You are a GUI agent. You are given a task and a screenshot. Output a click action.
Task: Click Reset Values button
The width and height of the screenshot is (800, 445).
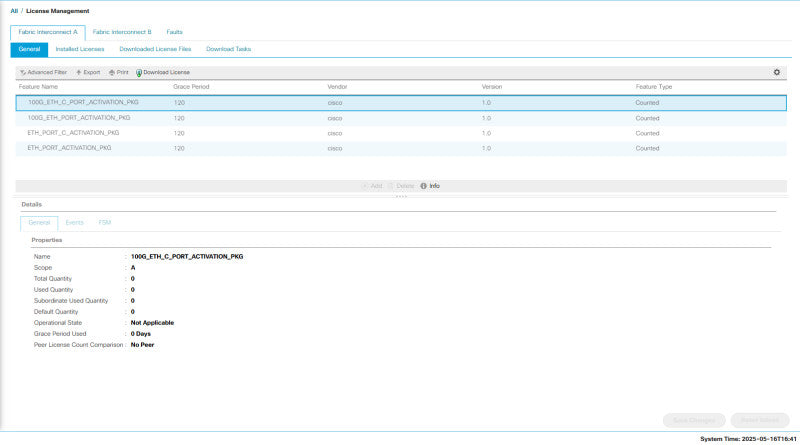[760, 421]
